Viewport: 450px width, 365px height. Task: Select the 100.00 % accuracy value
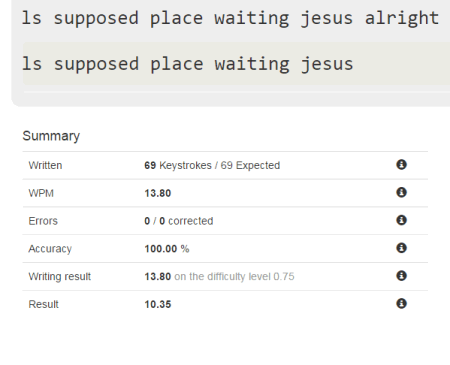click(167, 249)
